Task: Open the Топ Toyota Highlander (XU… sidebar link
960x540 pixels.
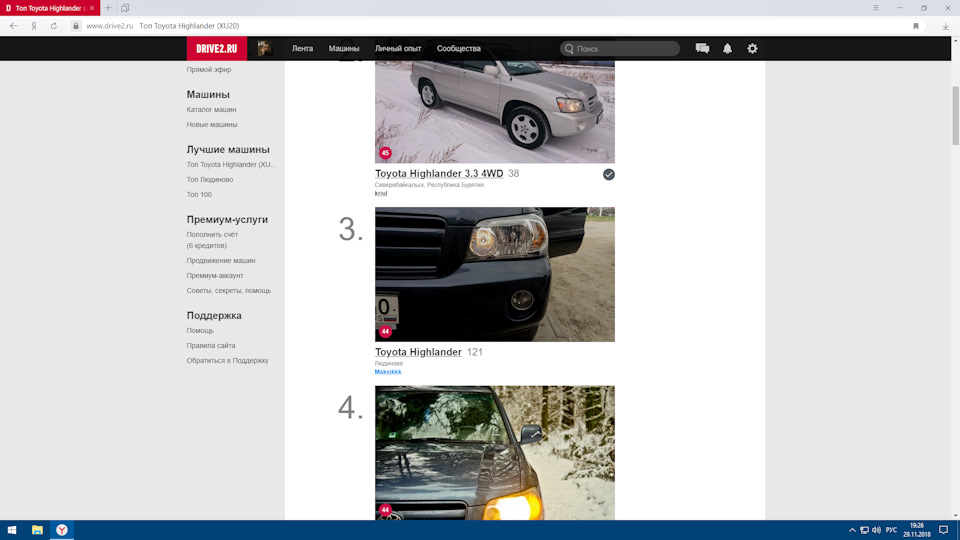Action: pos(231,164)
